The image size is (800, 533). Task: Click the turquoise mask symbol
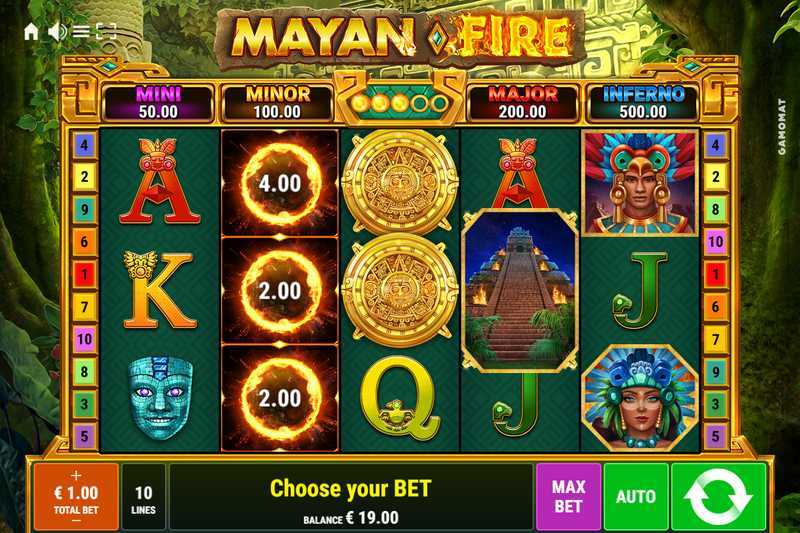tap(160, 398)
